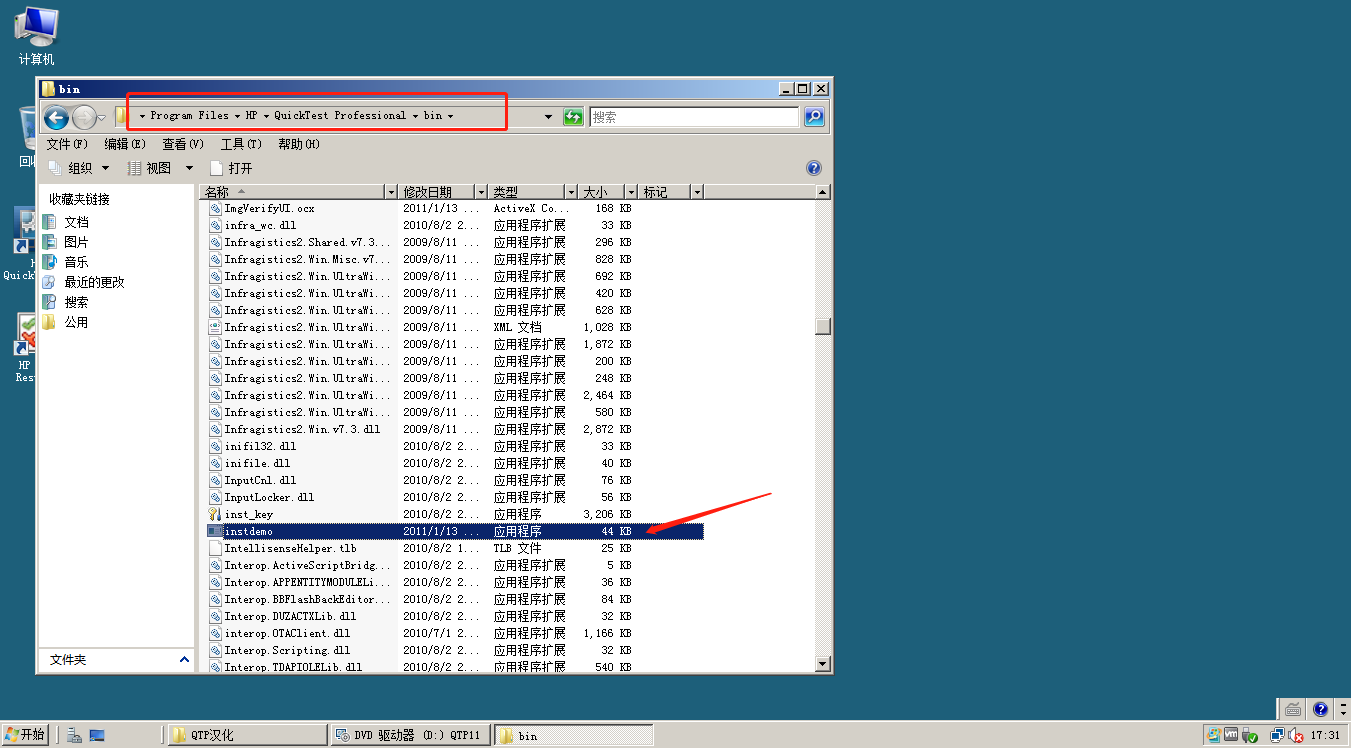The width and height of the screenshot is (1351, 748).
Task: Open the 编辑(E) menu
Action: coord(125,144)
